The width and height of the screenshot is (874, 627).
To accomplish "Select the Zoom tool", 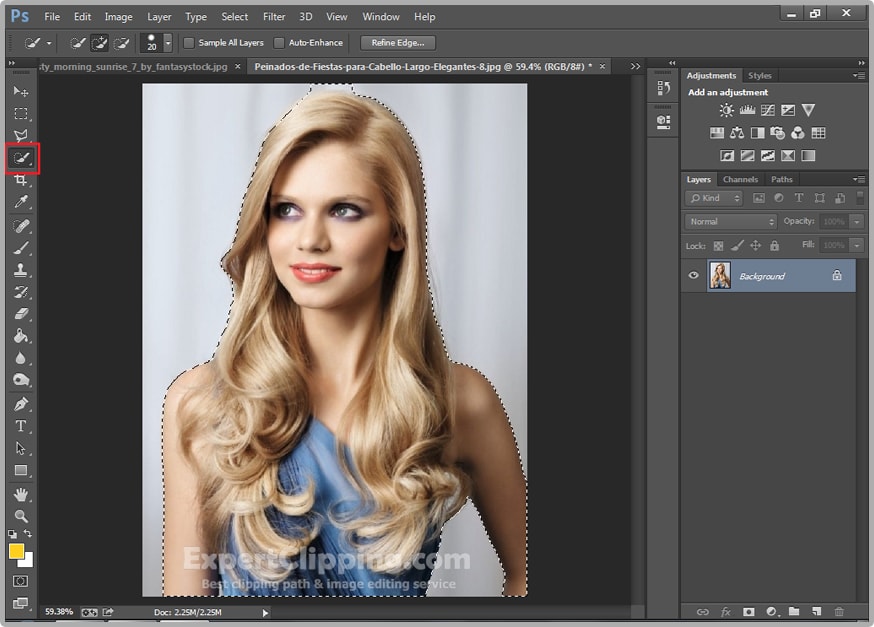I will coord(21,516).
